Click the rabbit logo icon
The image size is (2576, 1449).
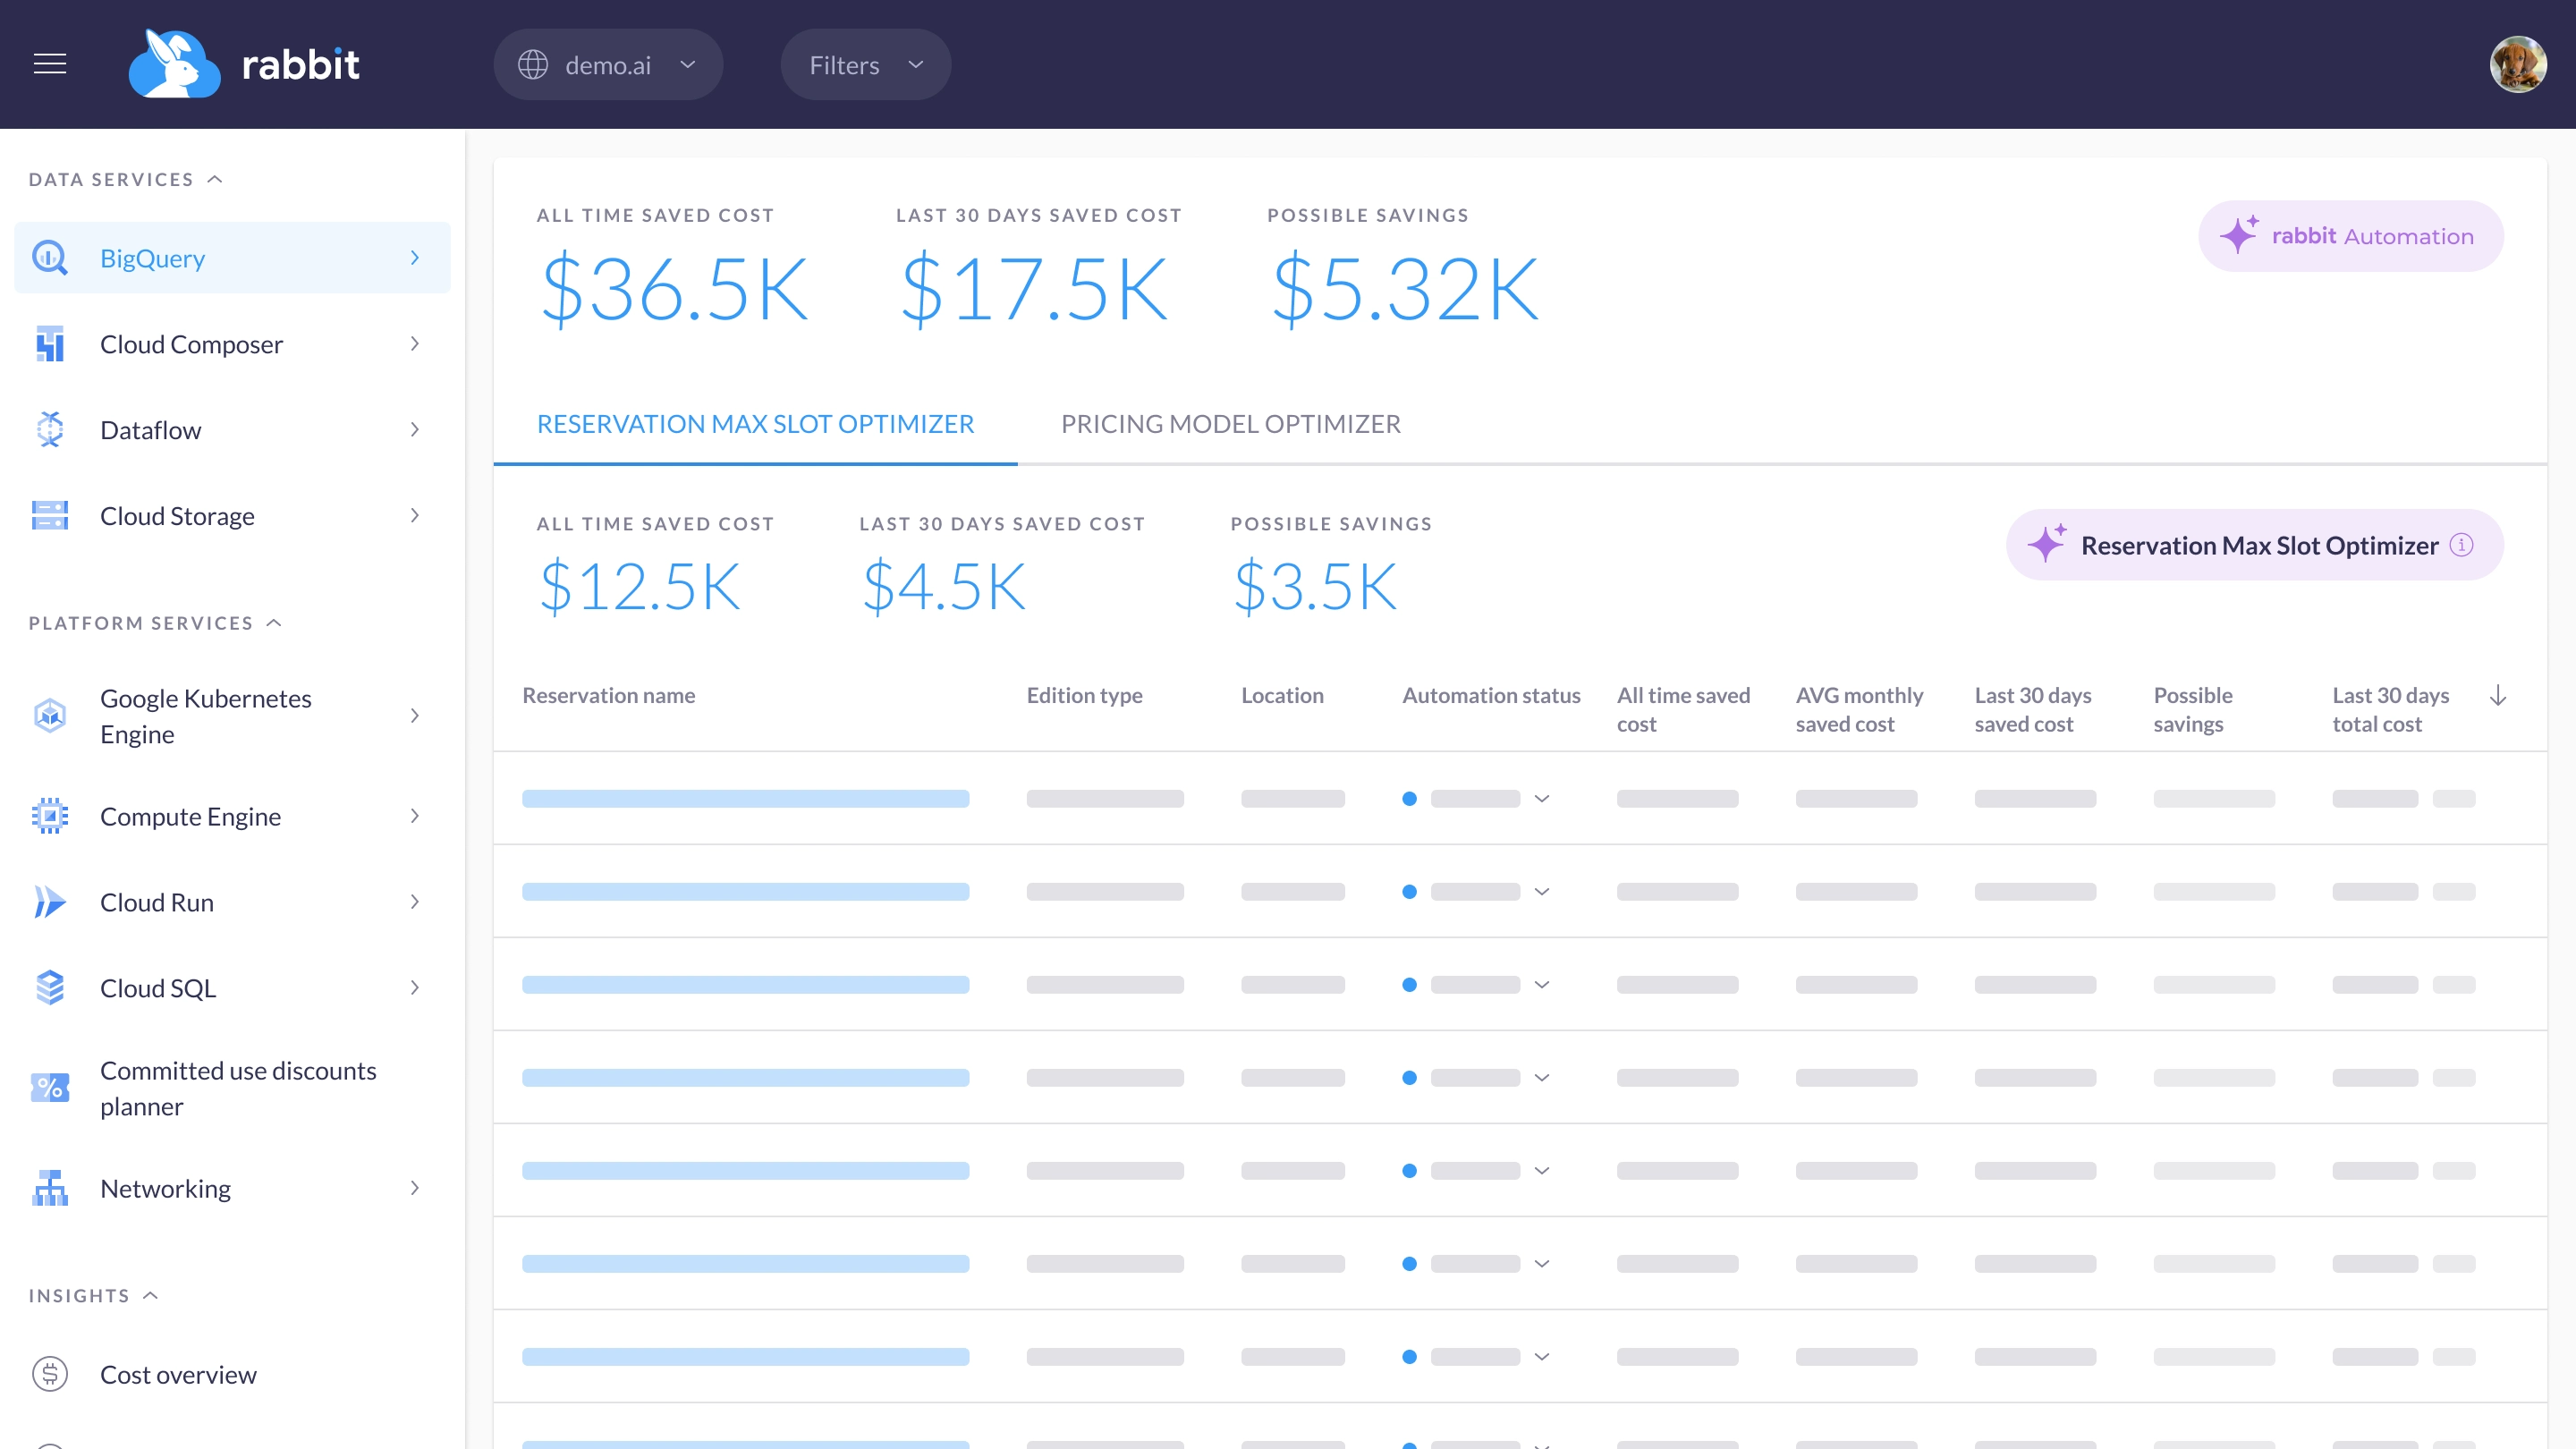point(174,64)
